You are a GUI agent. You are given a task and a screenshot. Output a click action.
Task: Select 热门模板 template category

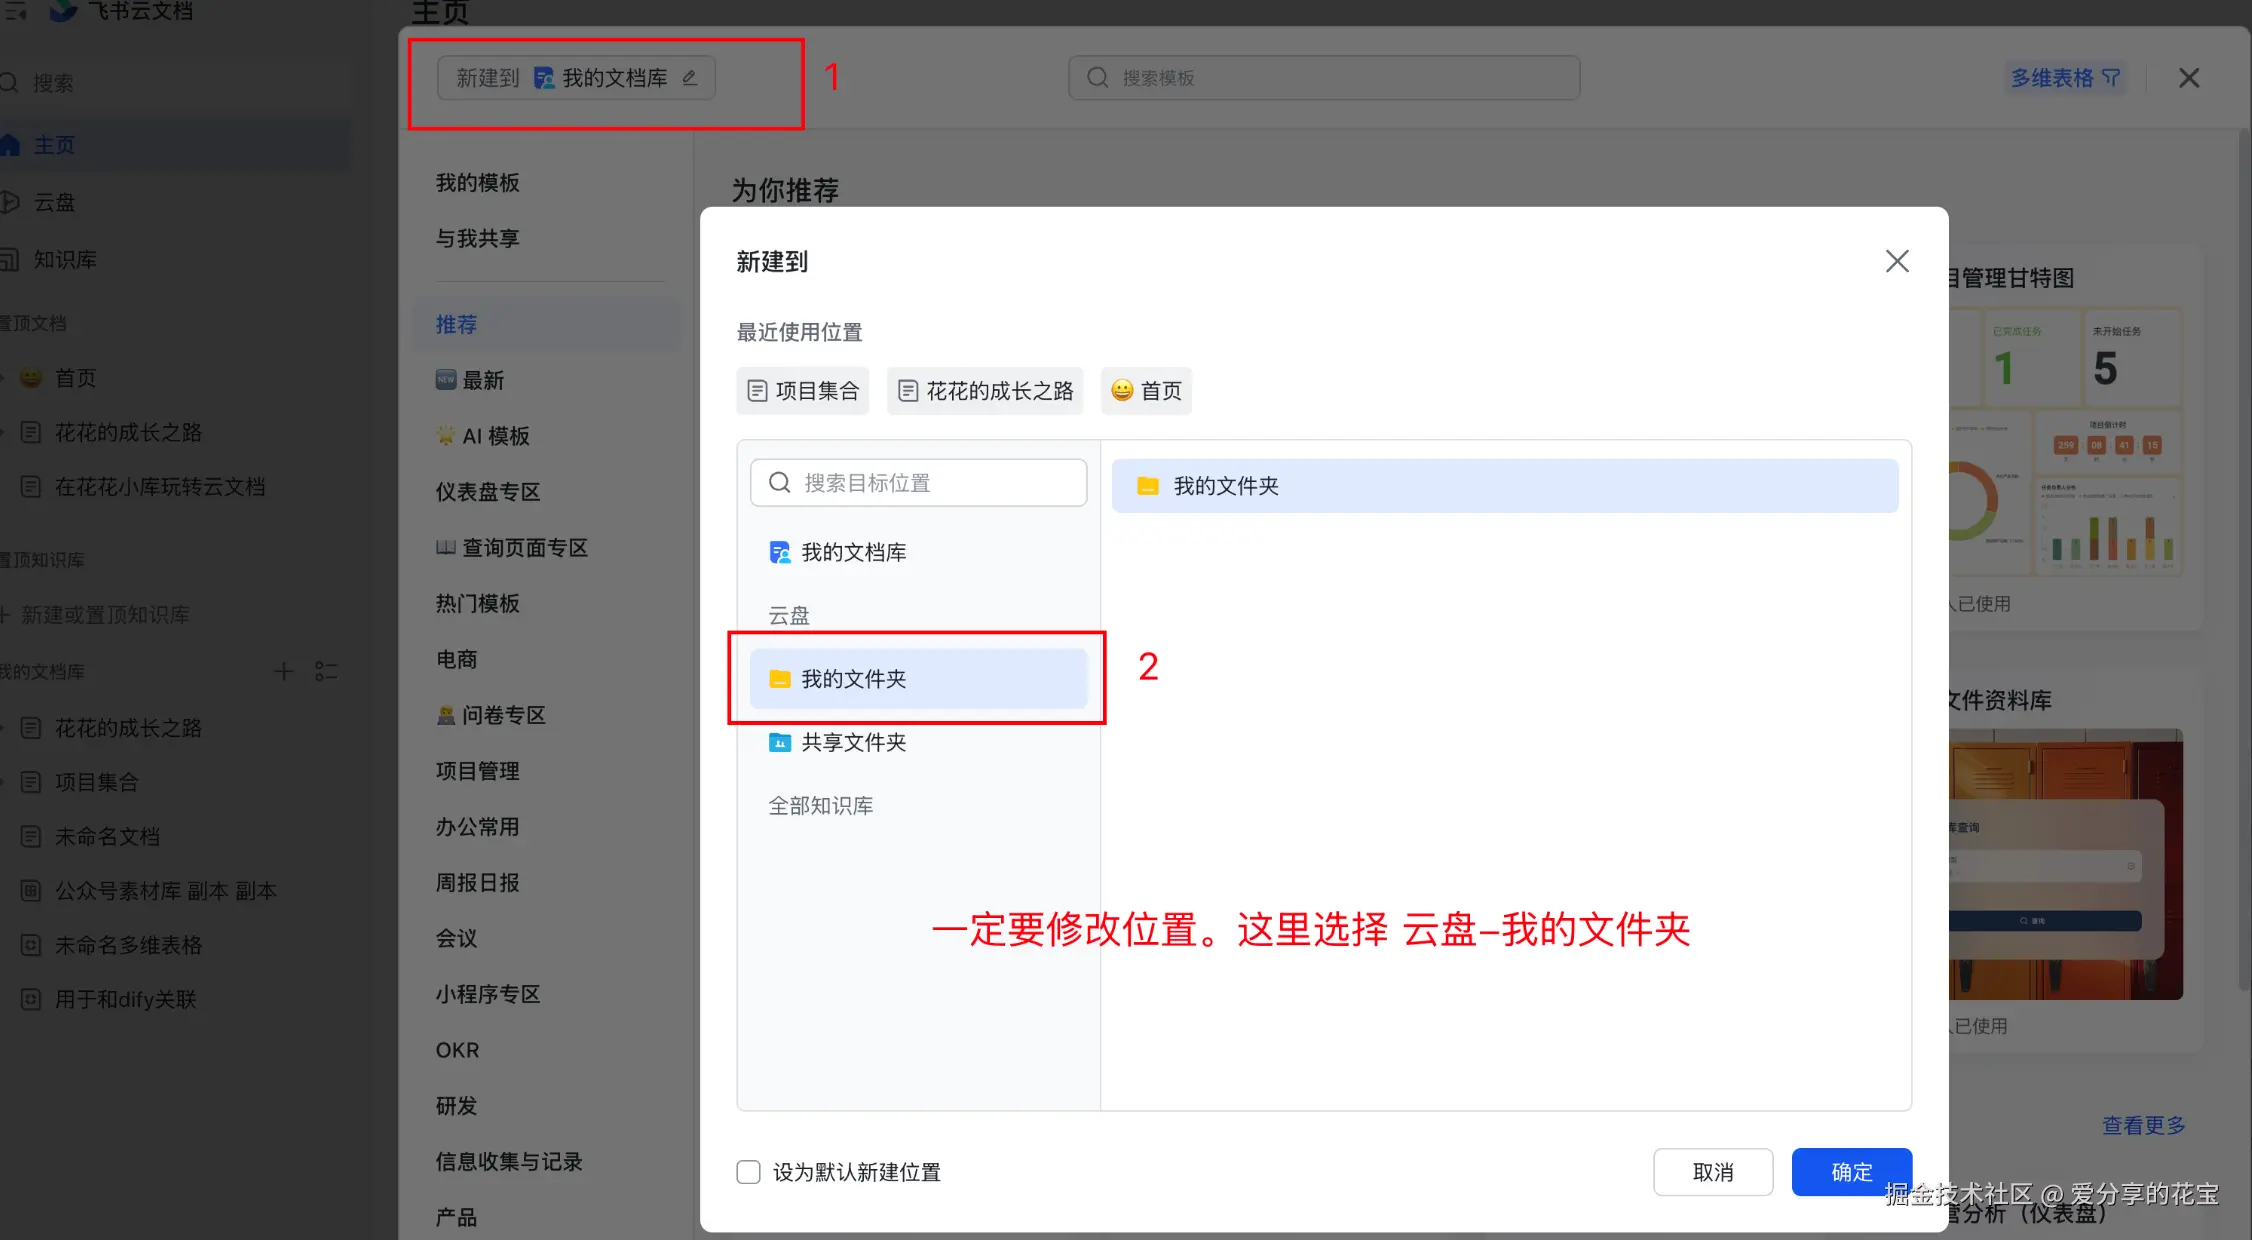click(x=477, y=603)
